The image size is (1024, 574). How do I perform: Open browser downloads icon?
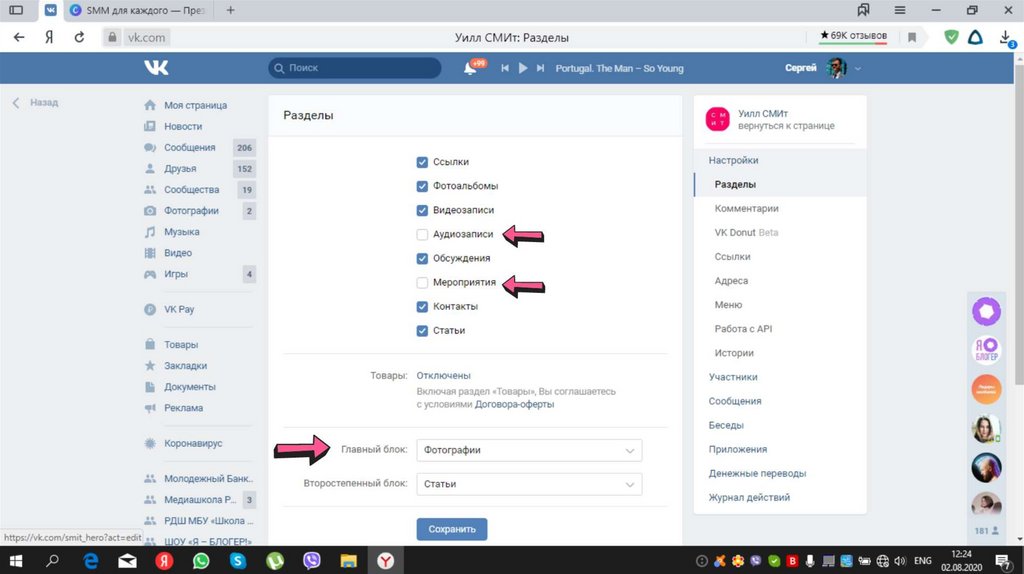tap(1005, 37)
